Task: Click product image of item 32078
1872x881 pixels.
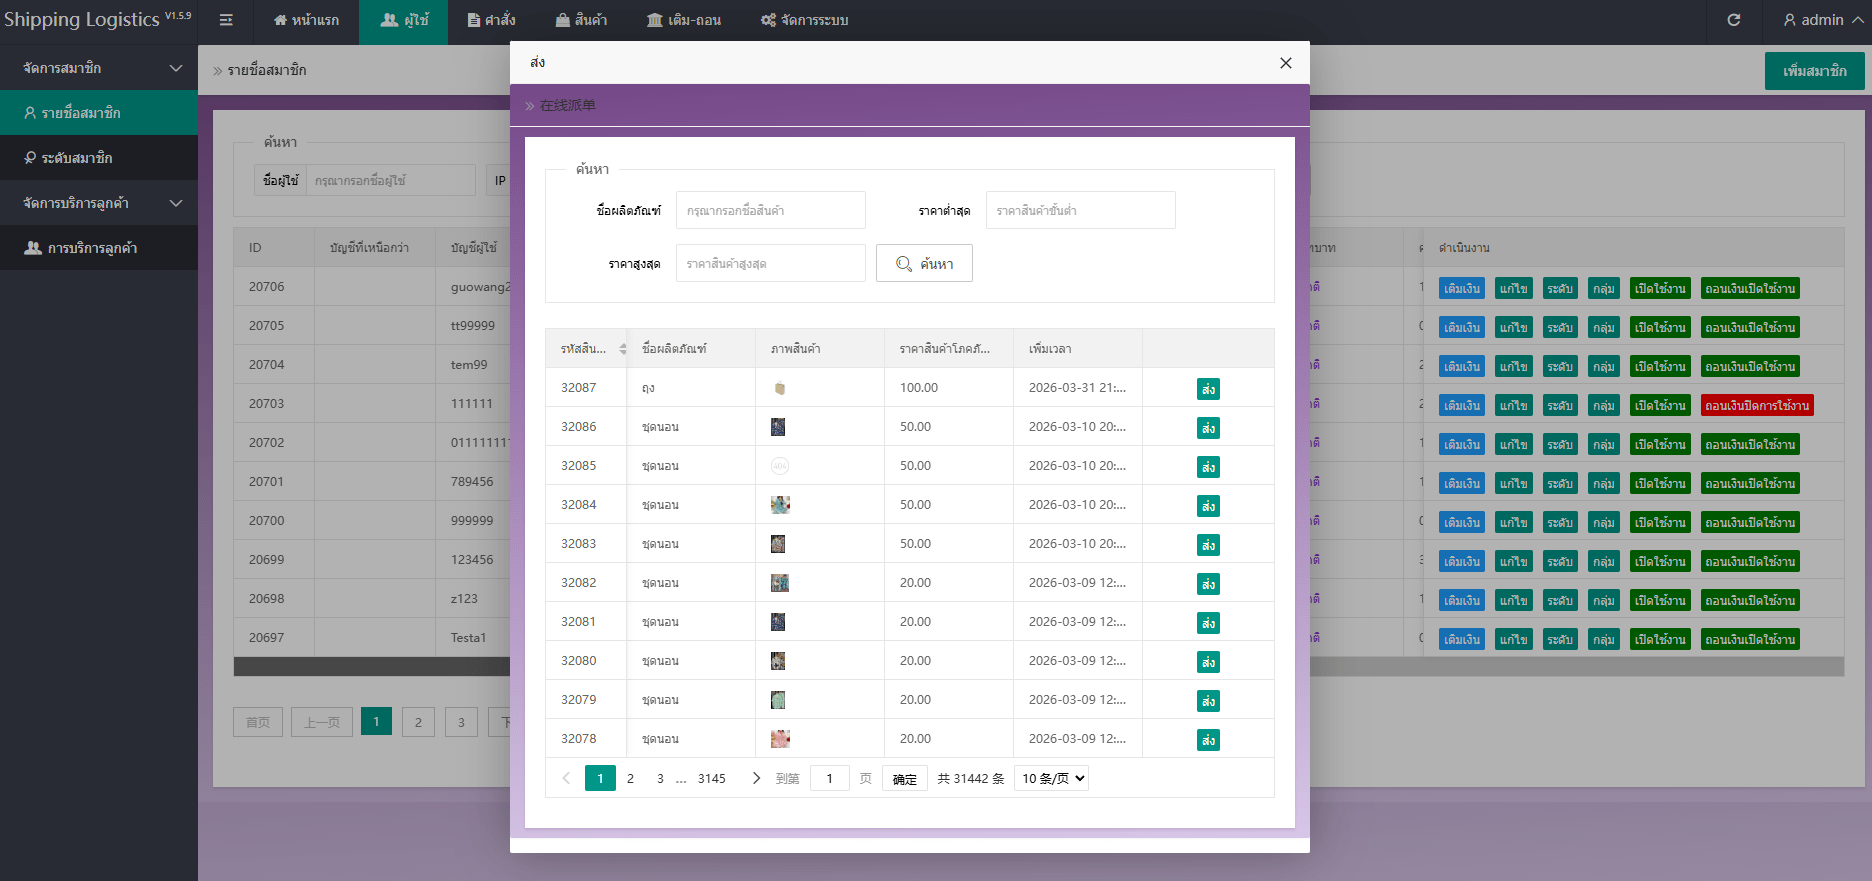Action: [780, 739]
